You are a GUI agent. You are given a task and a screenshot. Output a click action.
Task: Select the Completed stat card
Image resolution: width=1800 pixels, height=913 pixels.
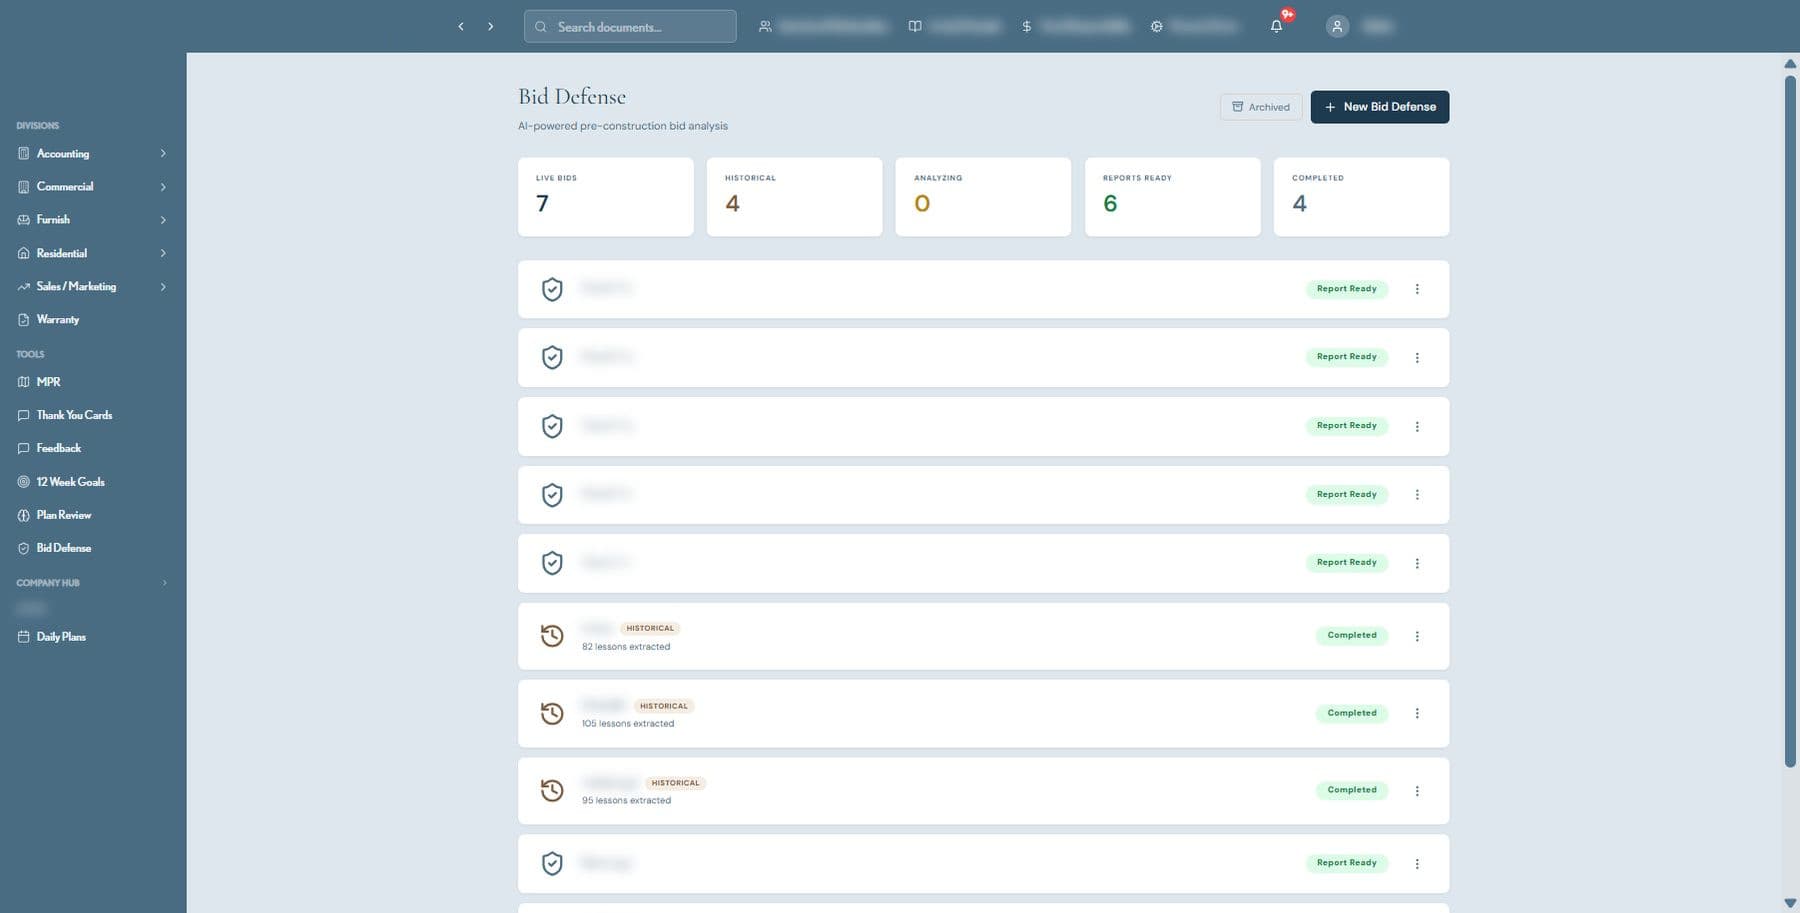click(1362, 197)
